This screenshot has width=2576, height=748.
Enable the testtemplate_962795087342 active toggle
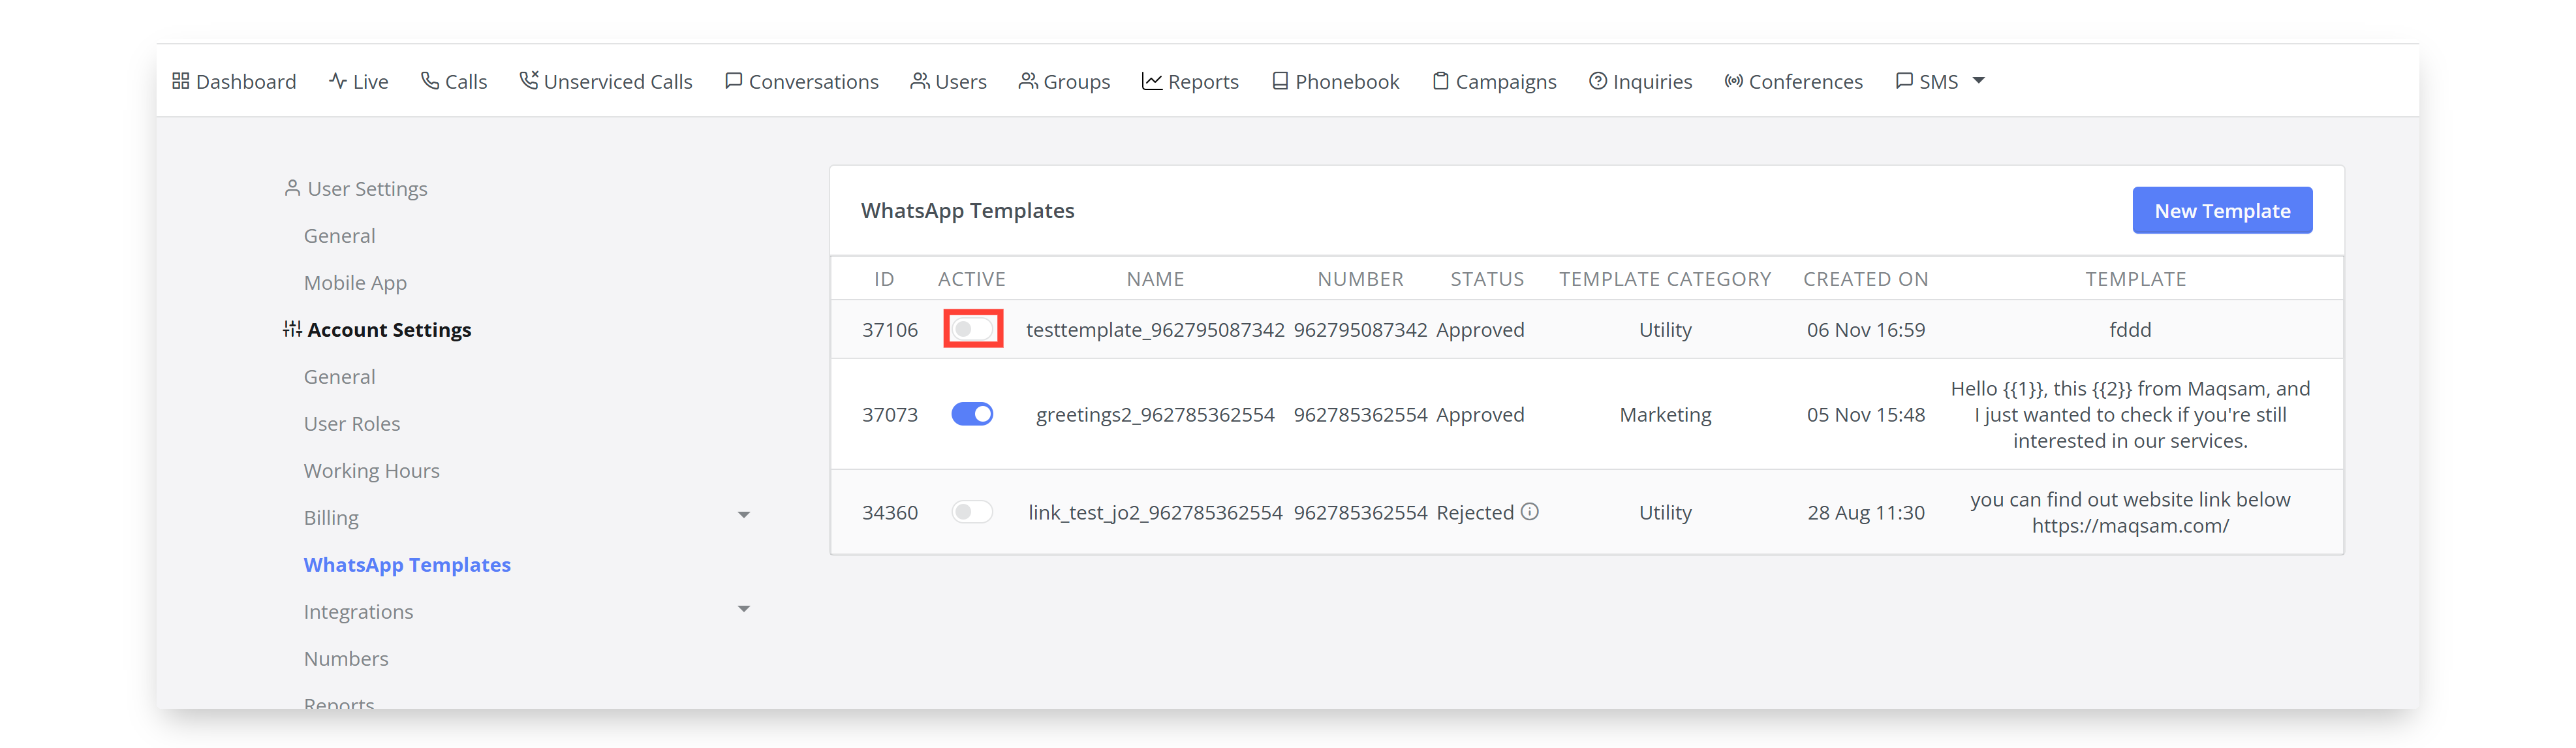coord(972,329)
